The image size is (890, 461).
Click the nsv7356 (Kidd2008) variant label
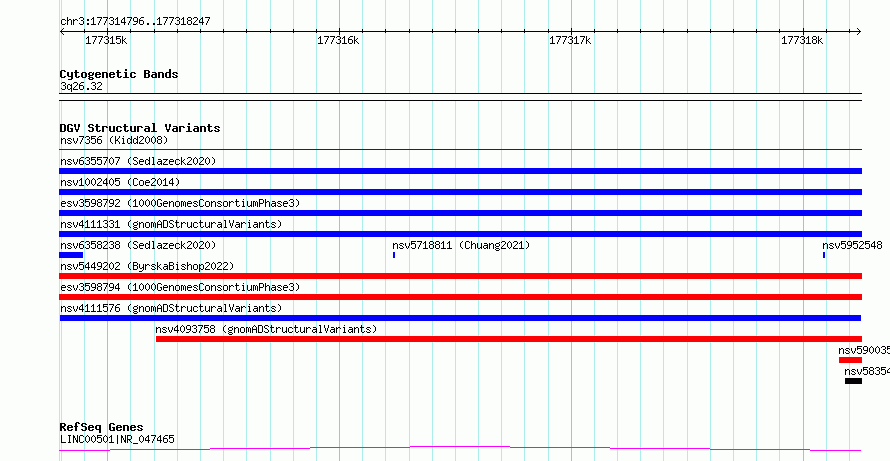coord(114,140)
